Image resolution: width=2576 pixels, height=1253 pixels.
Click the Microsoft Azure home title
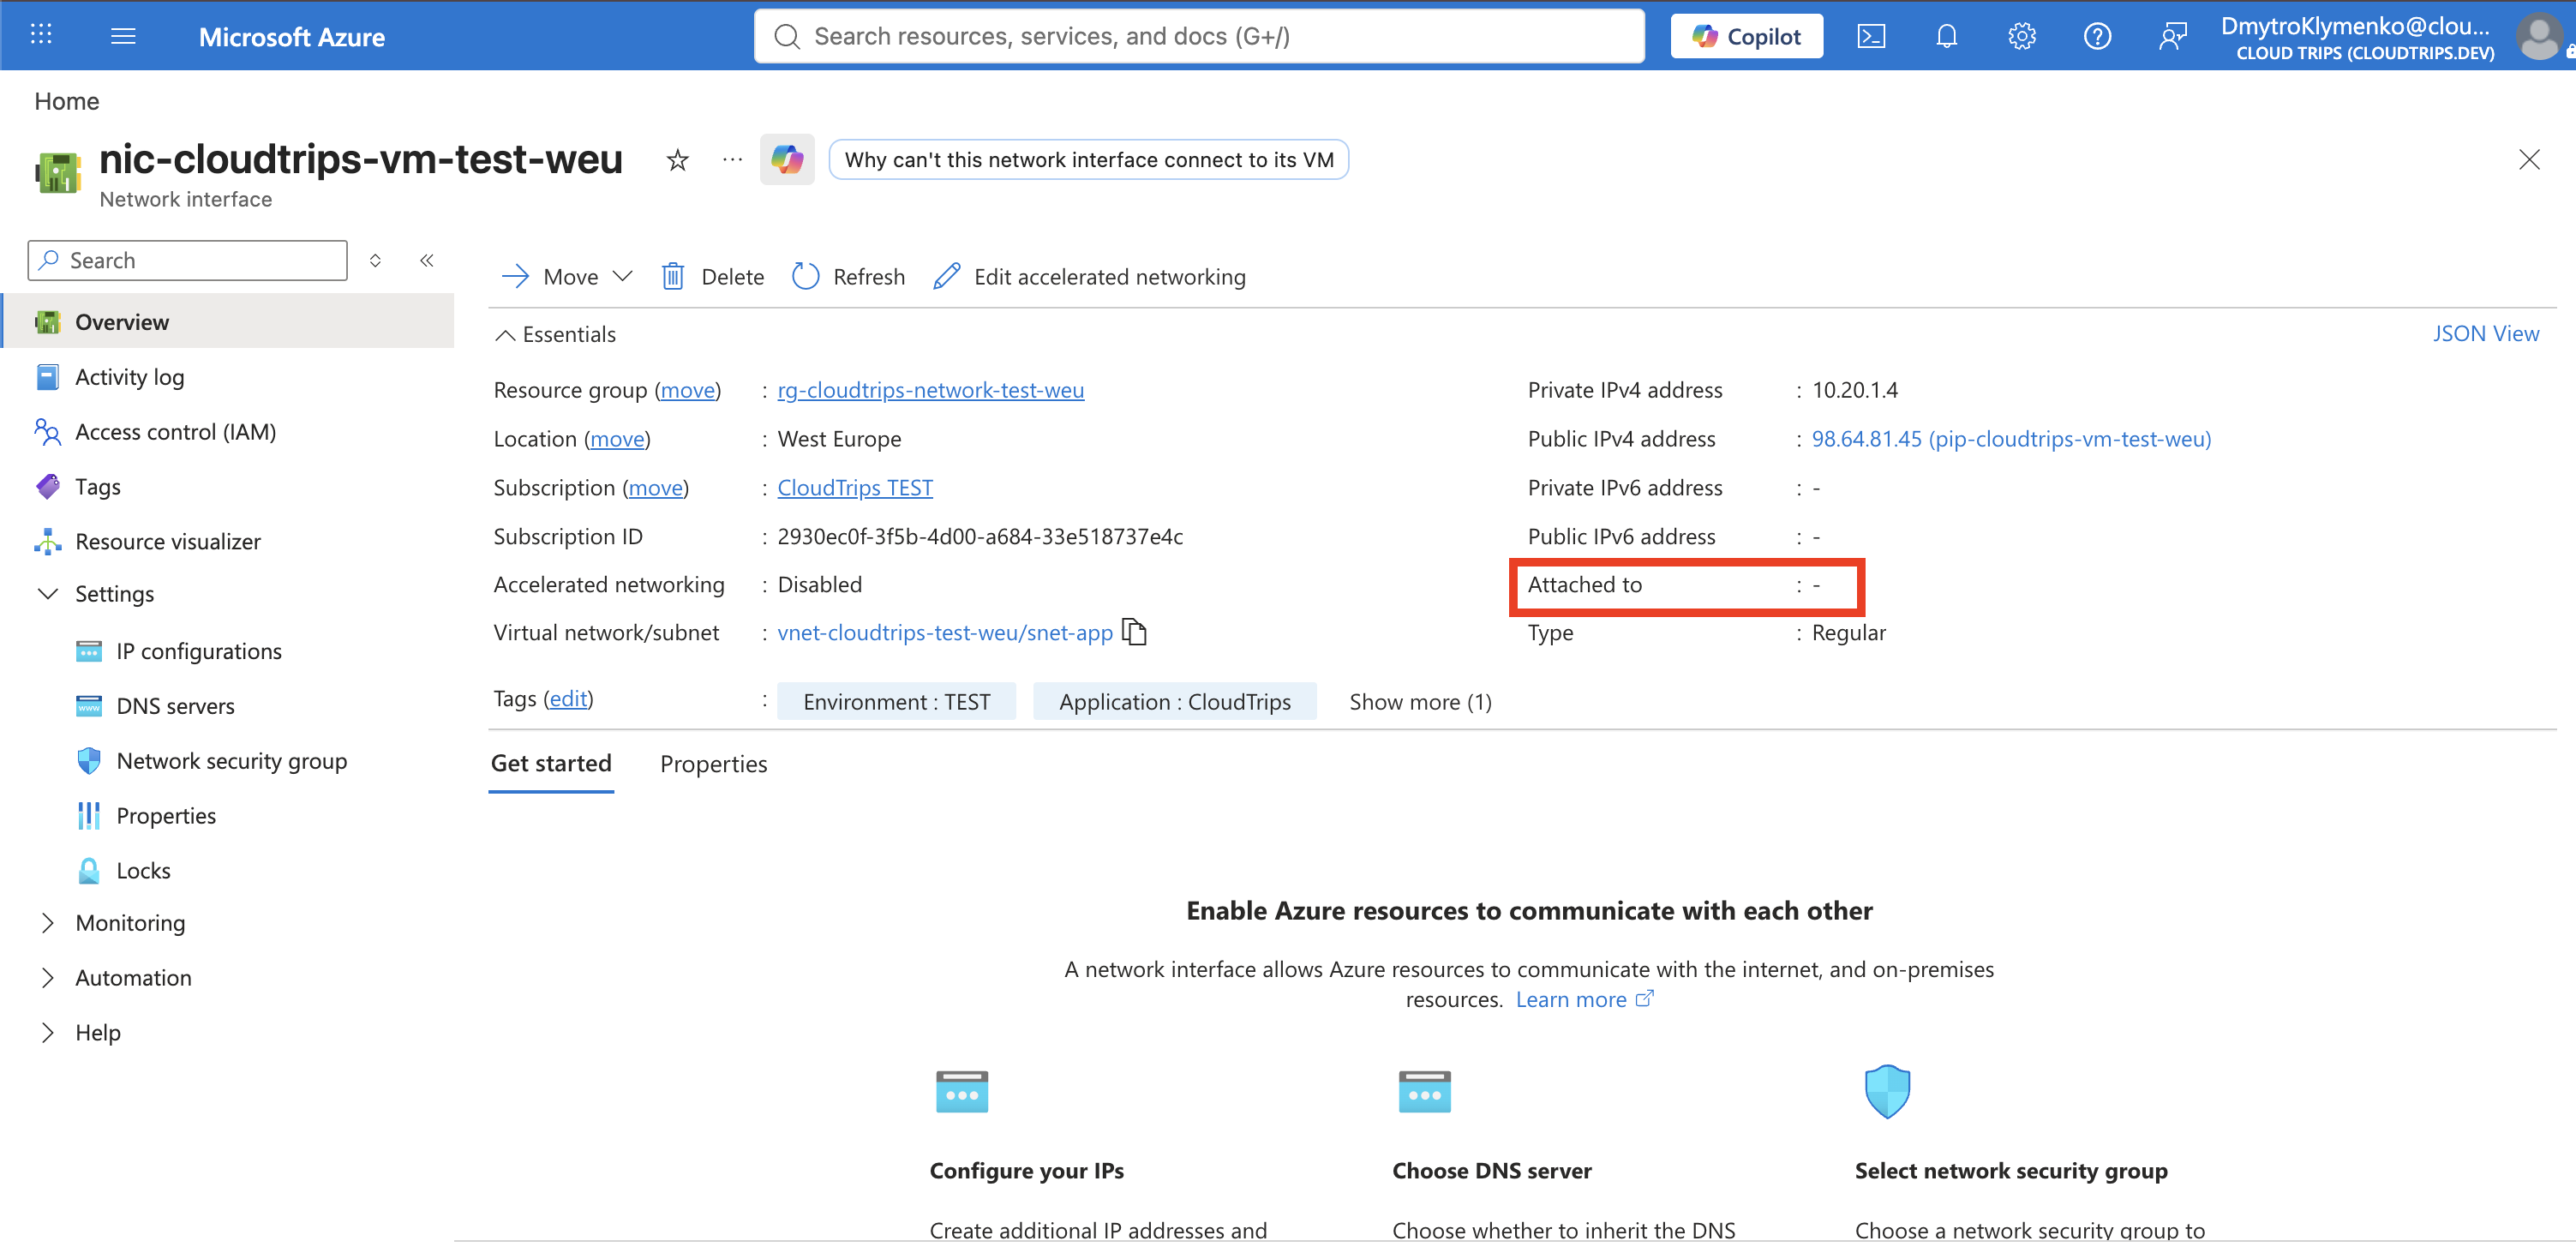[291, 37]
